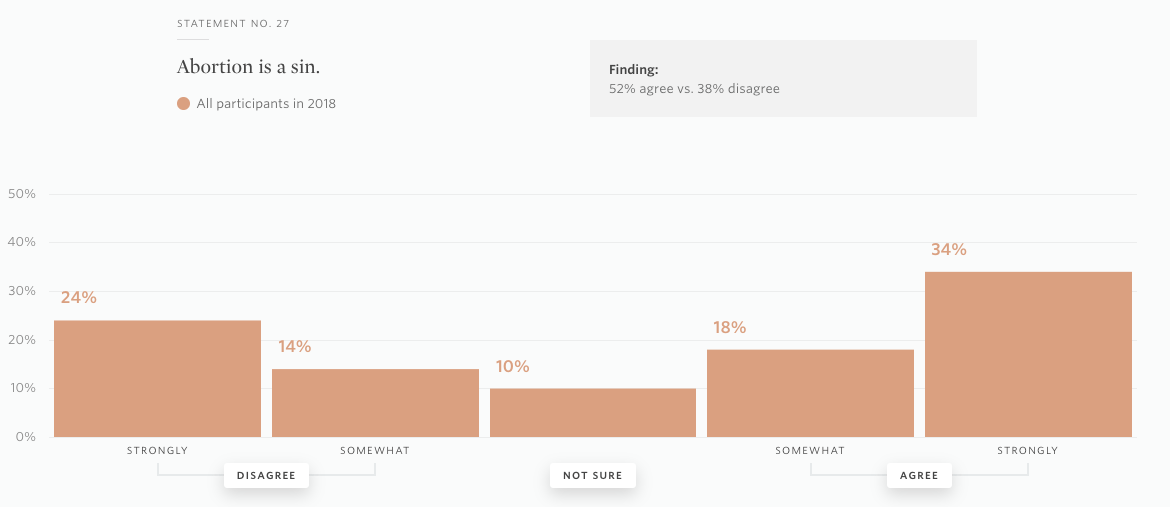Click the SOMEWHAT label under the disagree side
This screenshot has height=507, width=1170.
(x=375, y=450)
